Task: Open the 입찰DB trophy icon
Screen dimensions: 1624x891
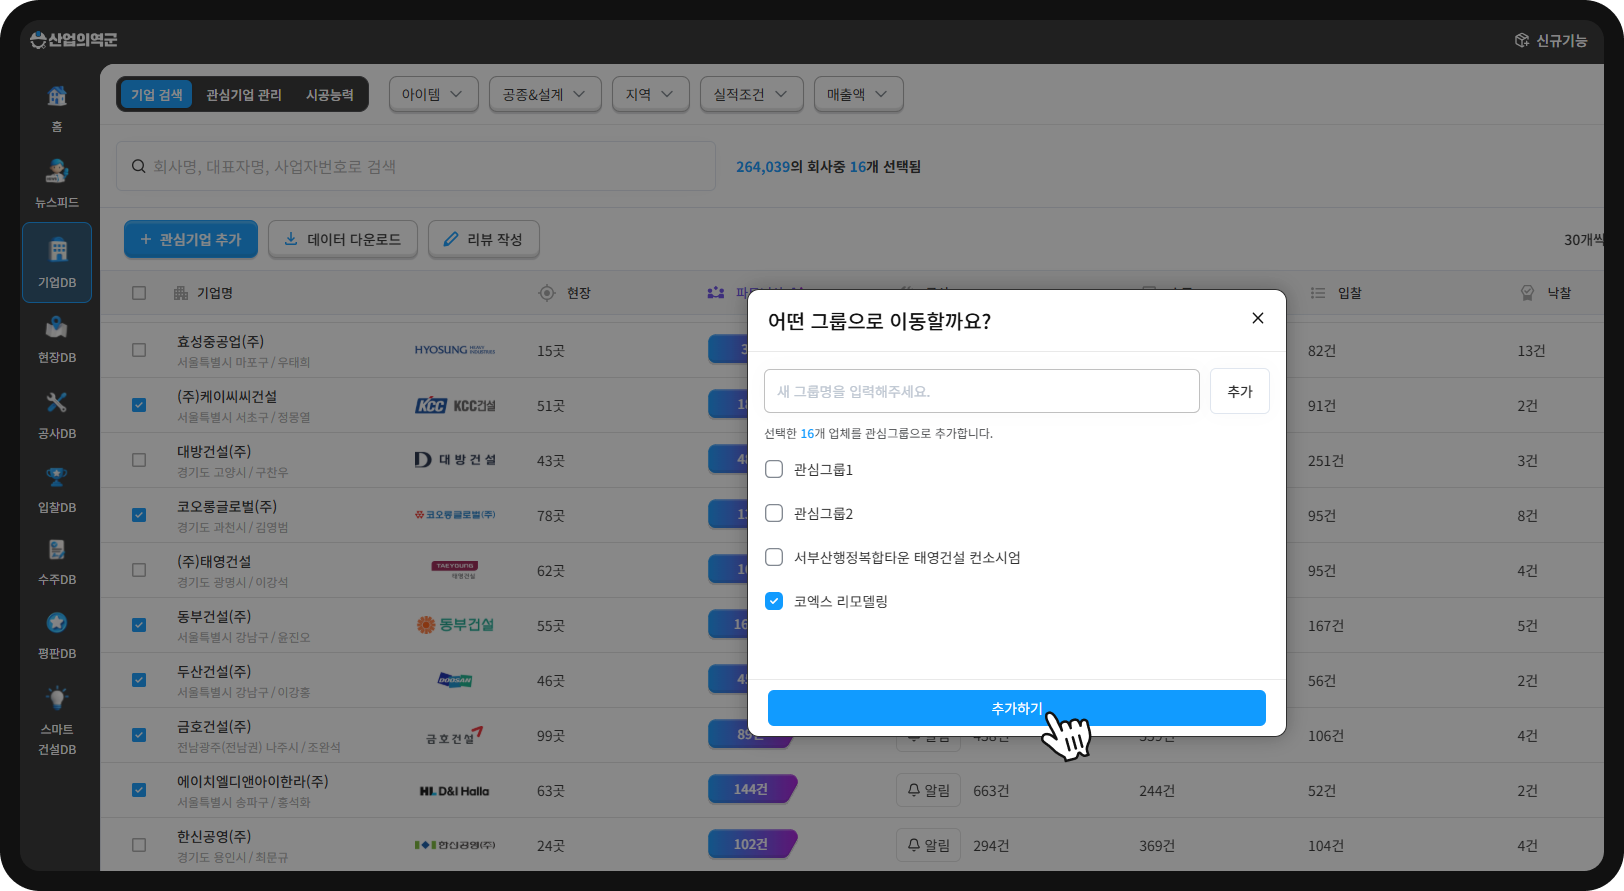Action: tap(57, 476)
